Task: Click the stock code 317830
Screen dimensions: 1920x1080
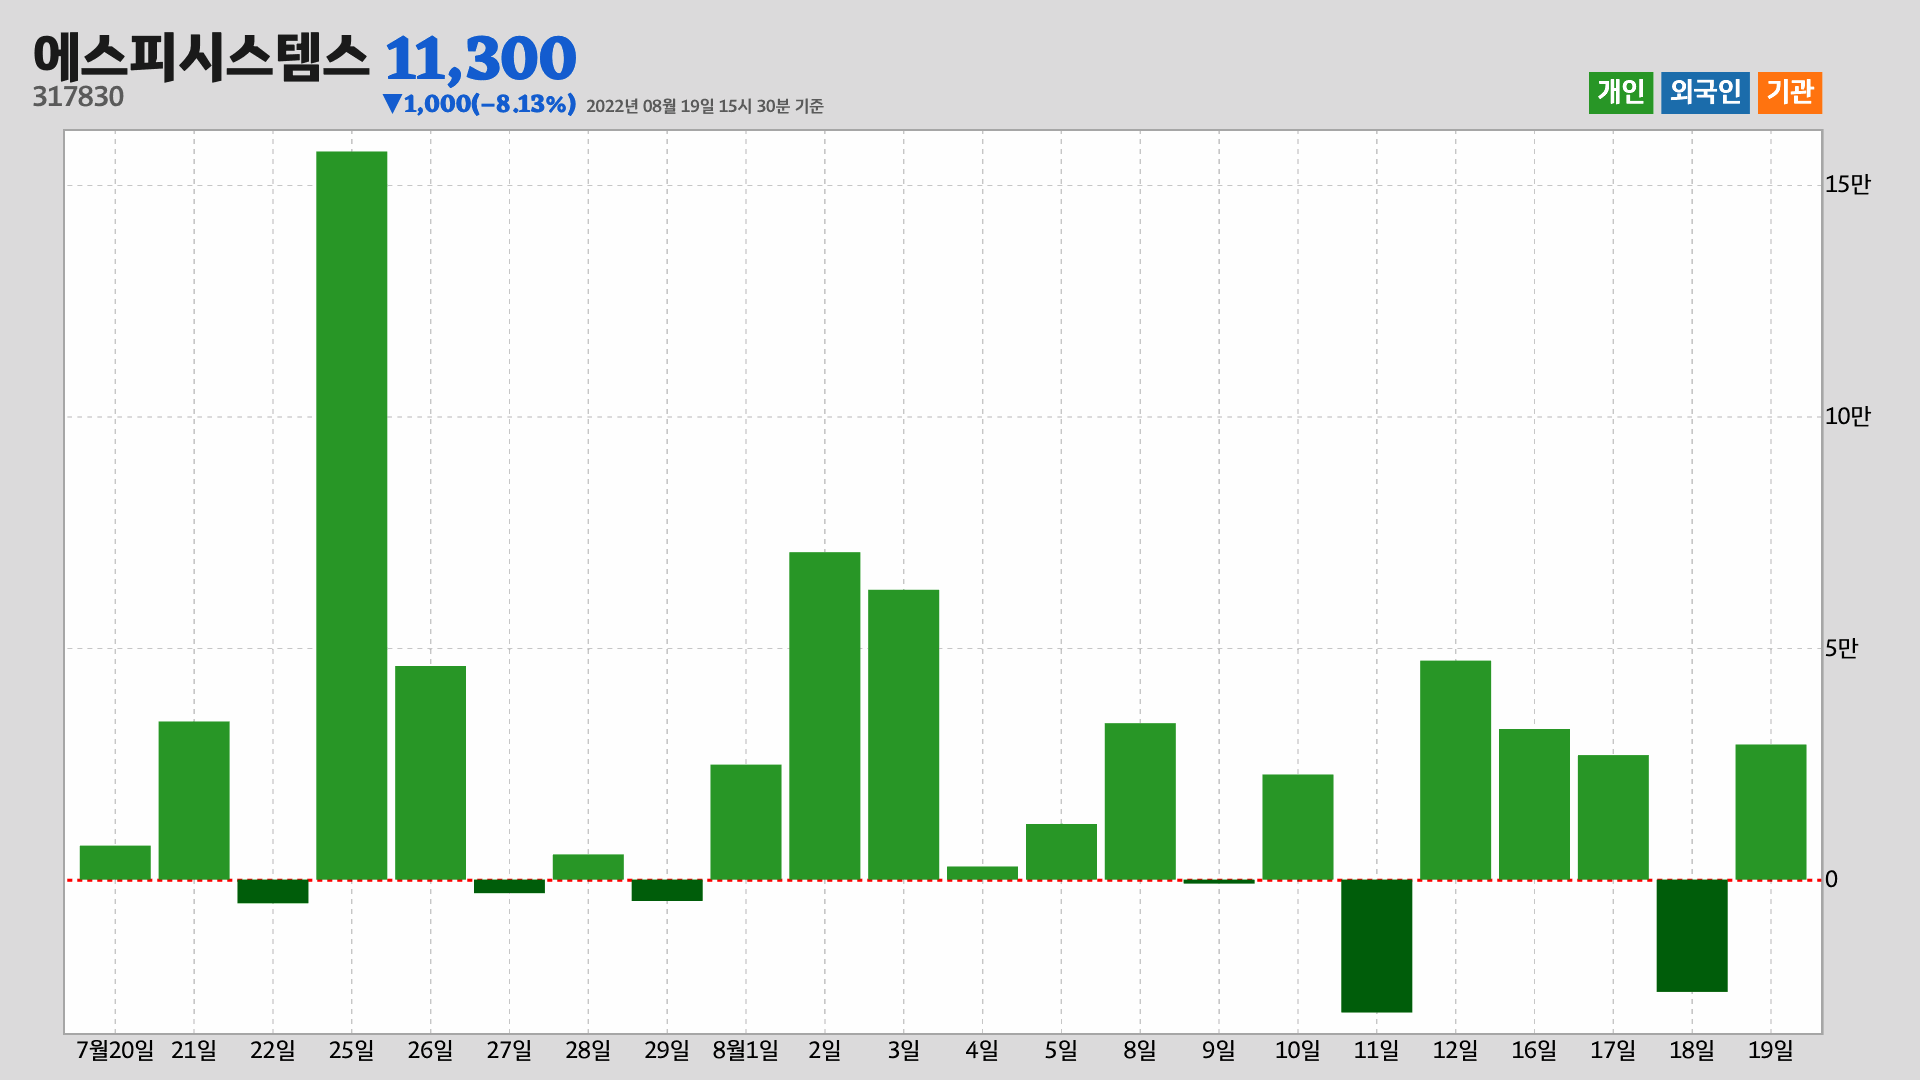Action: tap(78, 97)
